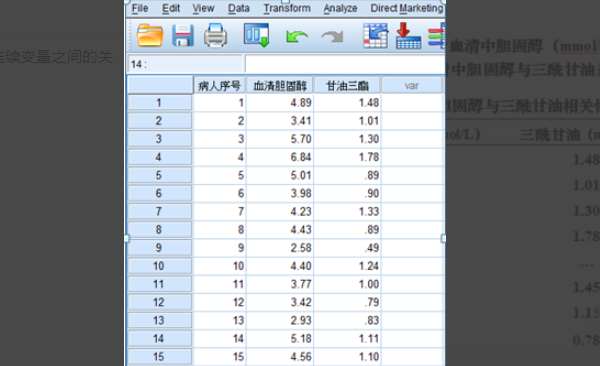Open the File menu
The width and height of the screenshot is (600, 366).
[140, 8]
